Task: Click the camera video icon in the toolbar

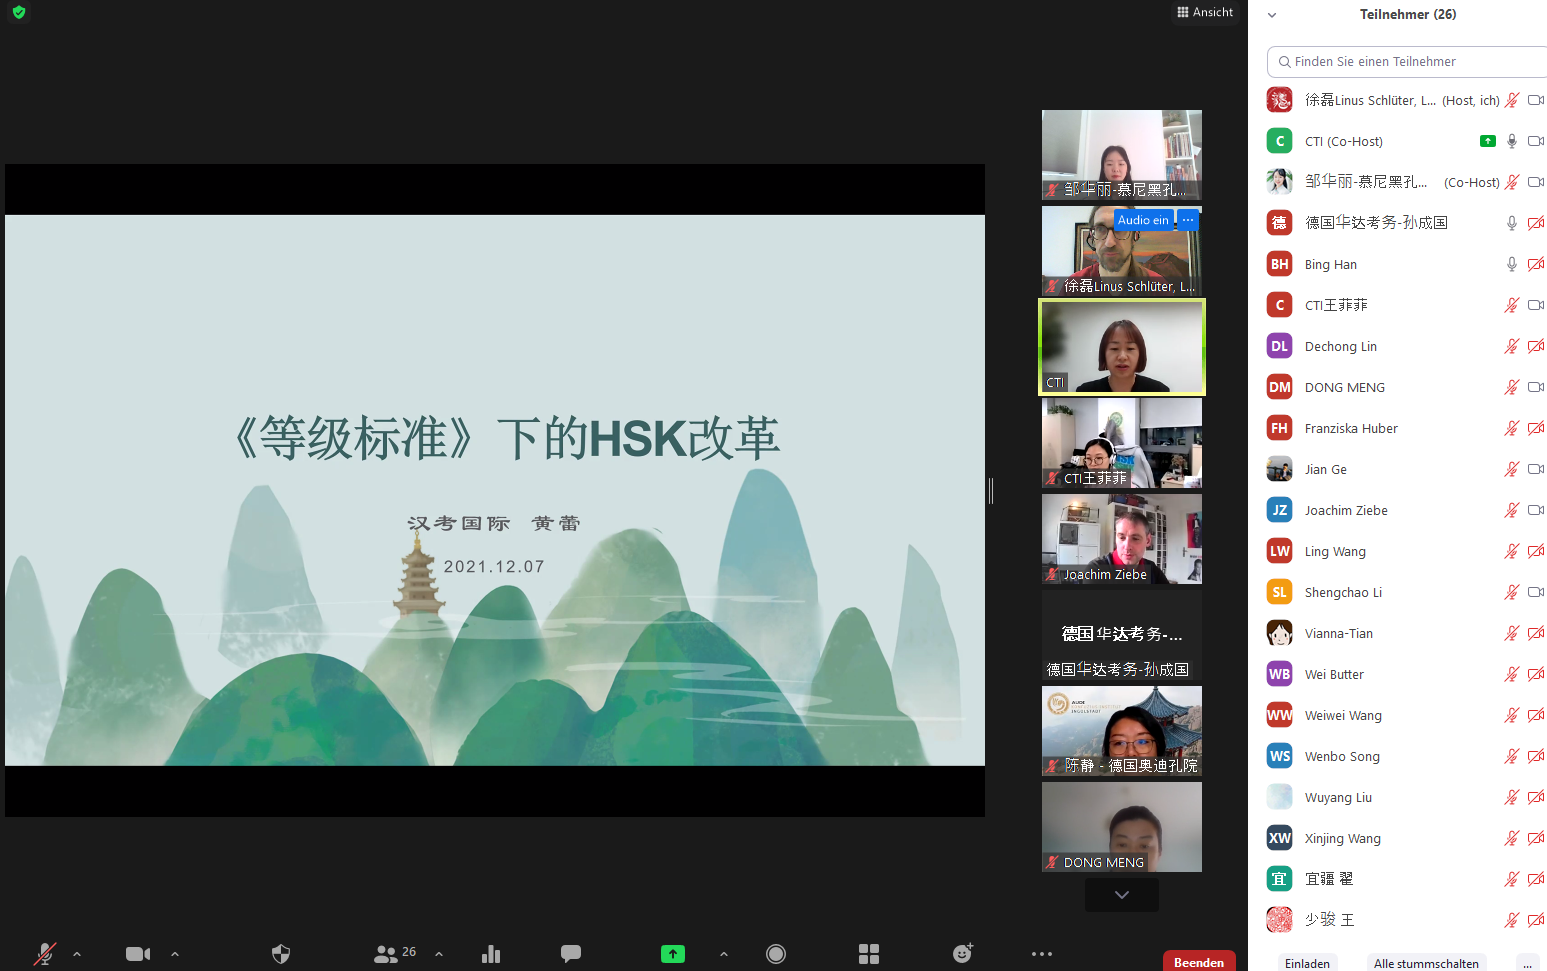Action: pyautogui.click(x=138, y=954)
